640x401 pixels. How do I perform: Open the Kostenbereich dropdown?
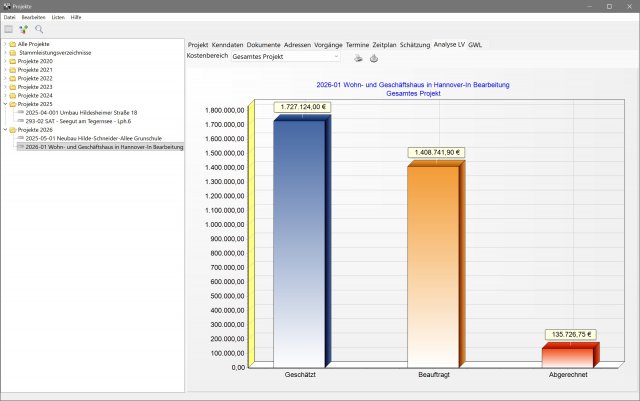pos(285,58)
